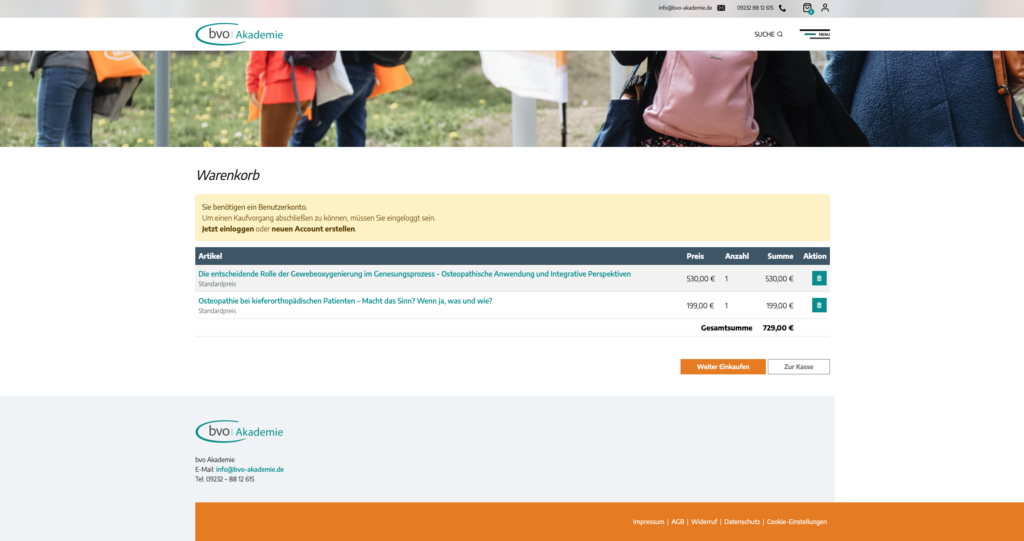
Task: Click the bvo Akademie logo in footer
Action: [x=239, y=431]
